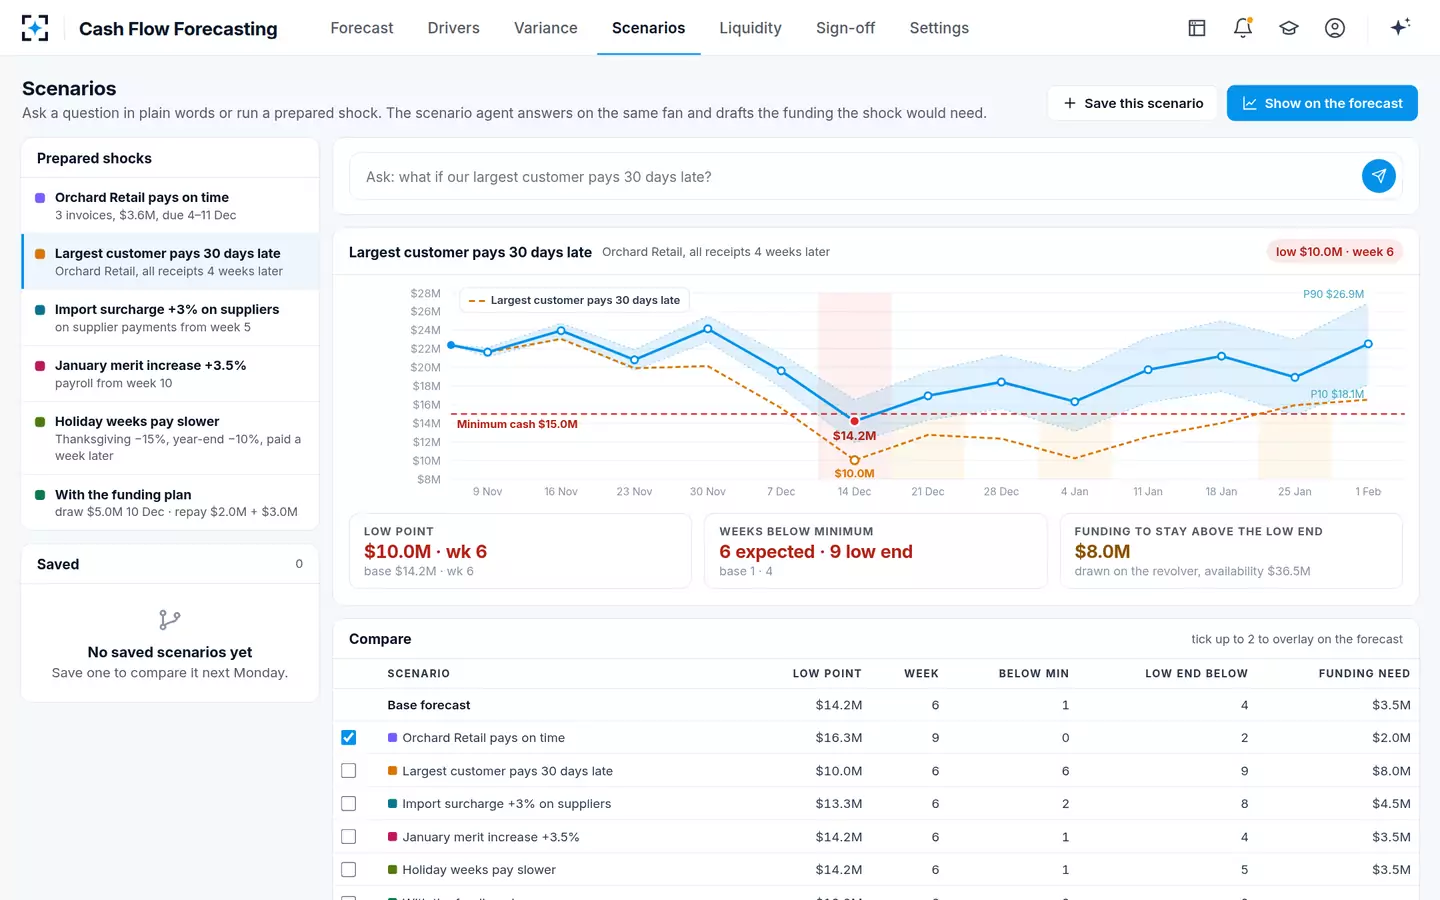Run the With the funding plan shock
Image resolution: width=1440 pixels, height=900 pixels.
[x=170, y=503]
